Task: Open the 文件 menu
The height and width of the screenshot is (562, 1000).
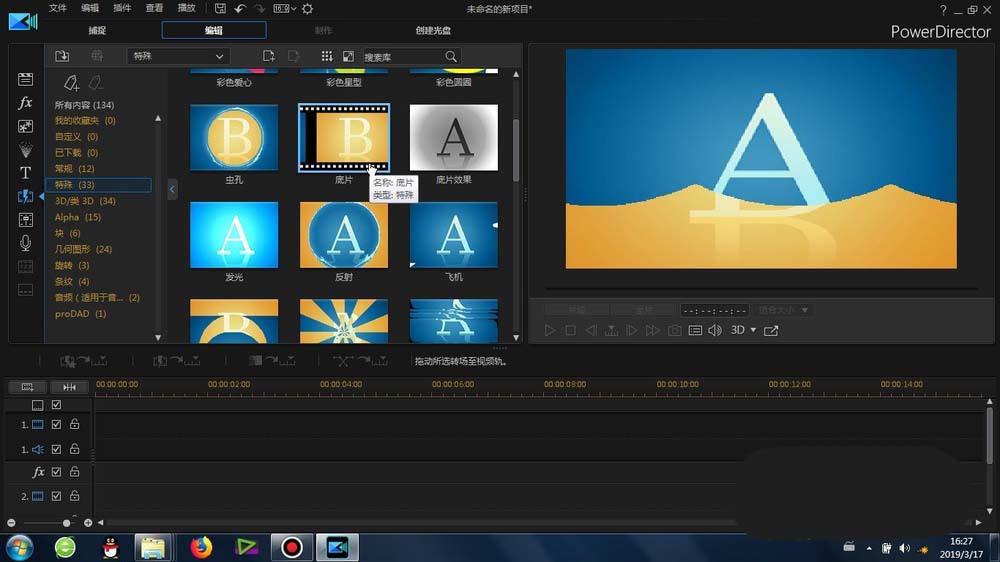Action: 58,8
